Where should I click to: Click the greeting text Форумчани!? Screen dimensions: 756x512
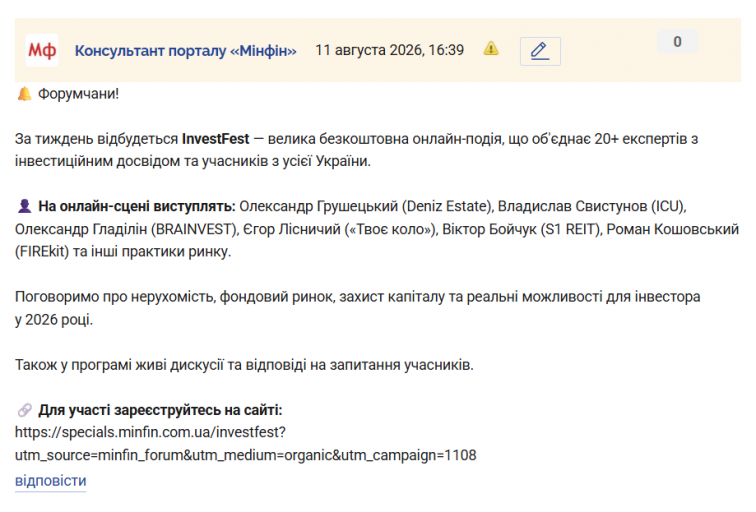(x=79, y=94)
